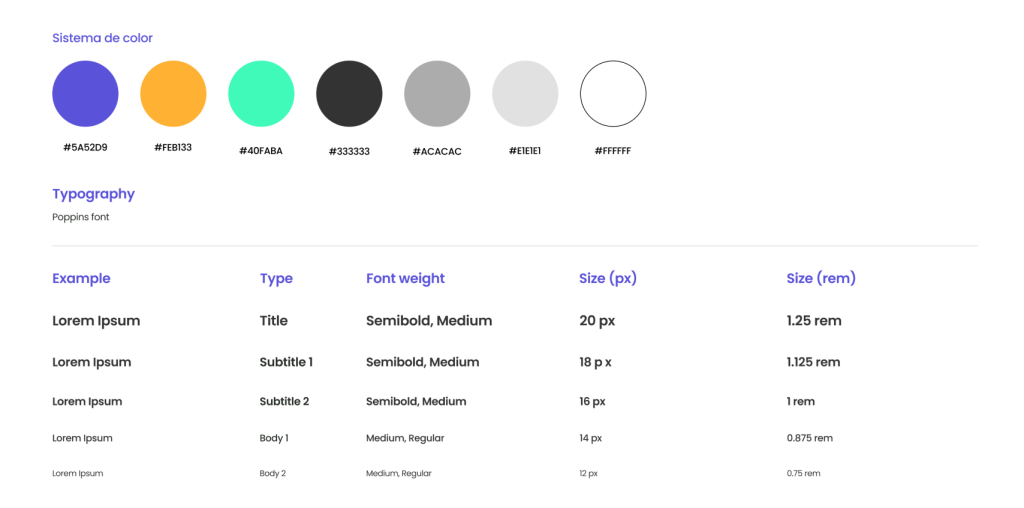
Task: Choose the dark #333333 color circle
Action: point(349,93)
